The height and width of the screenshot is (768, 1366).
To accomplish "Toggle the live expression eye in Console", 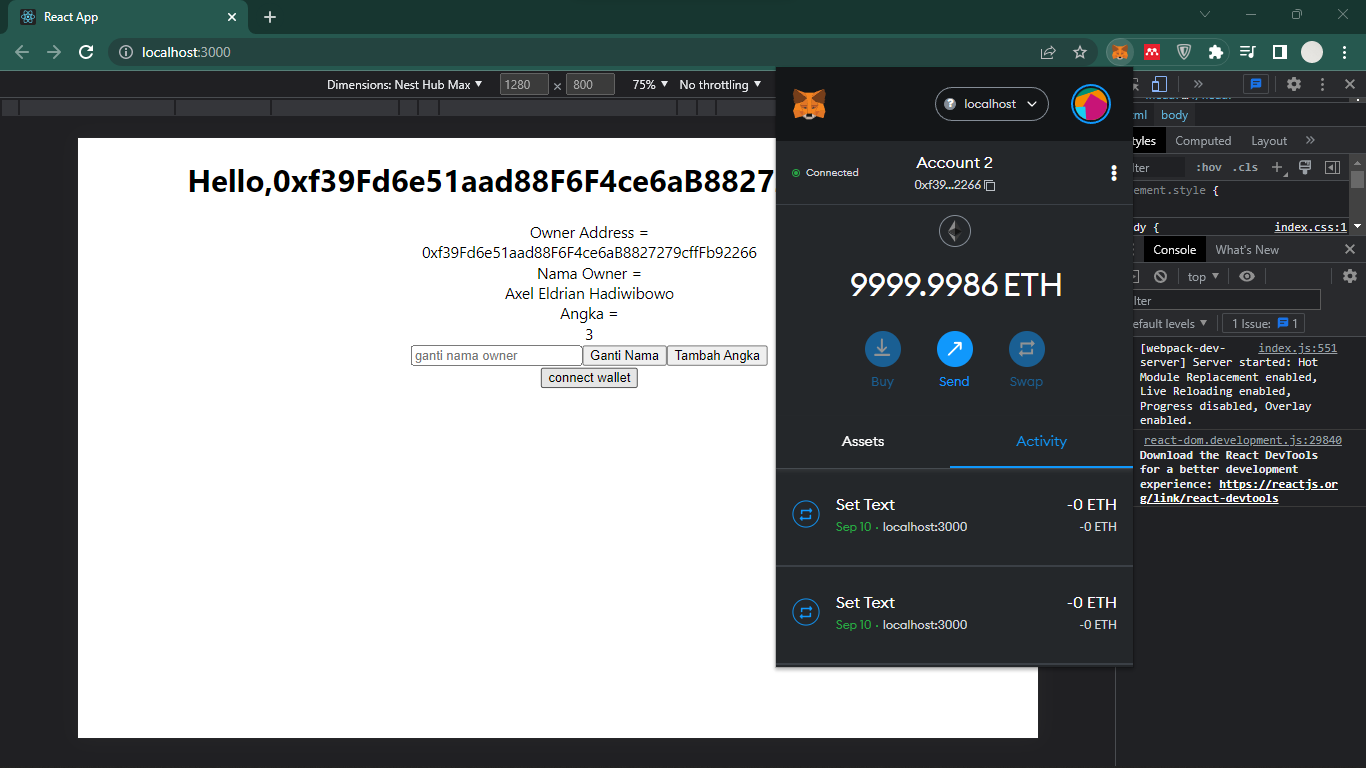I will 1246,276.
